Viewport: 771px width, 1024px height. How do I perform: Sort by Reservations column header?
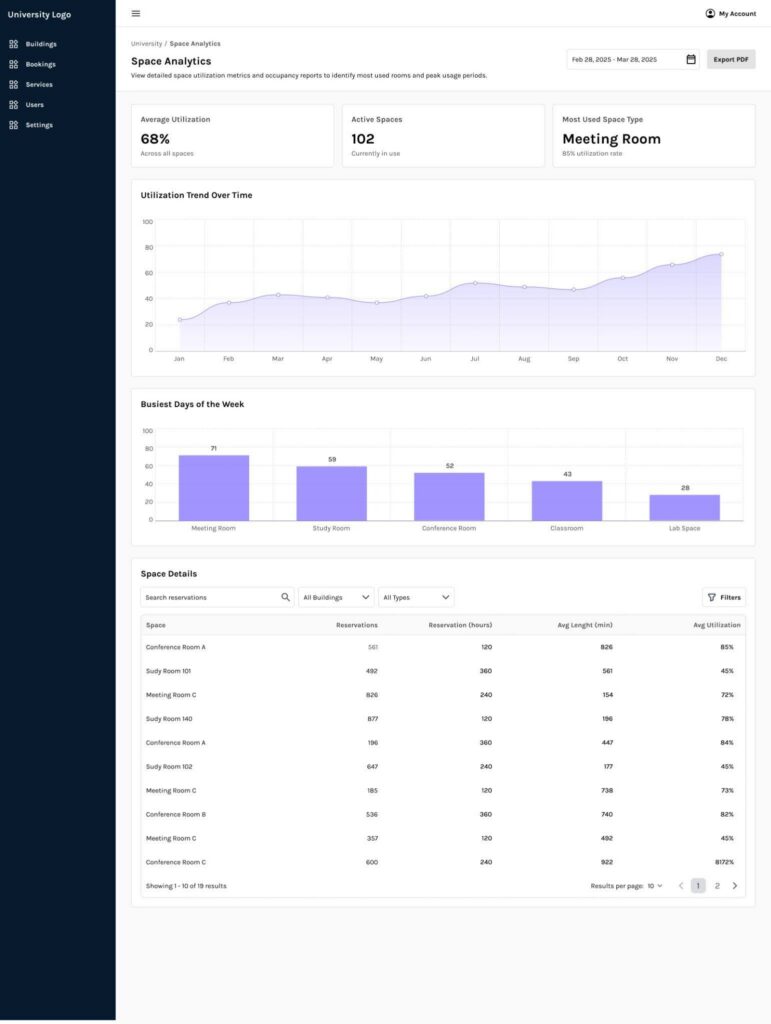coord(356,625)
